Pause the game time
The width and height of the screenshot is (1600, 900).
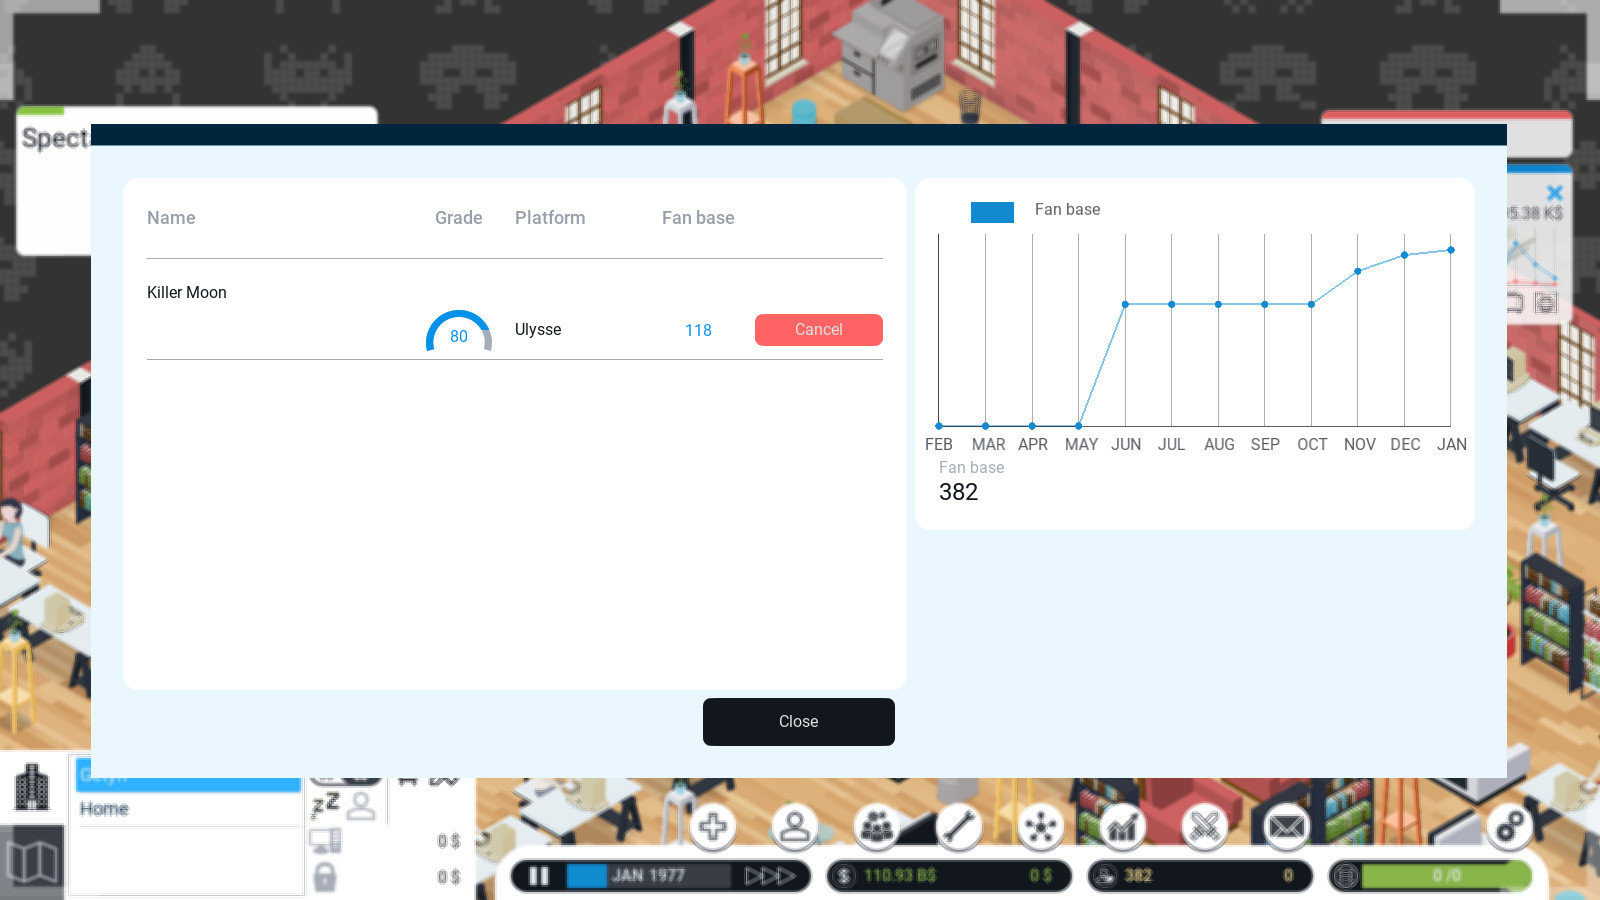coord(539,876)
